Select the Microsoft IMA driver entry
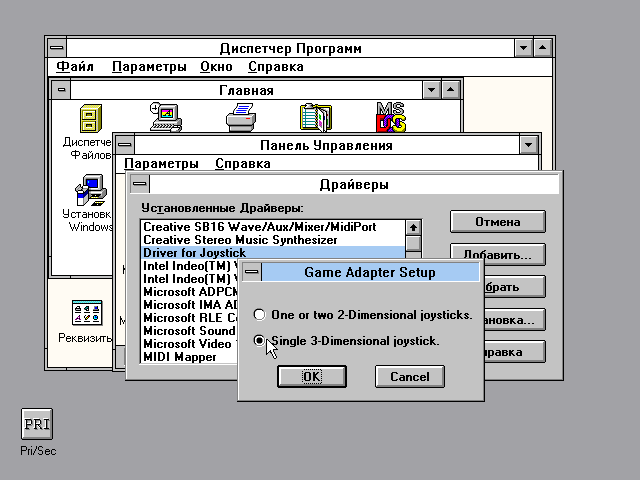The width and height of the screenshot is (640, 480). 189,304
